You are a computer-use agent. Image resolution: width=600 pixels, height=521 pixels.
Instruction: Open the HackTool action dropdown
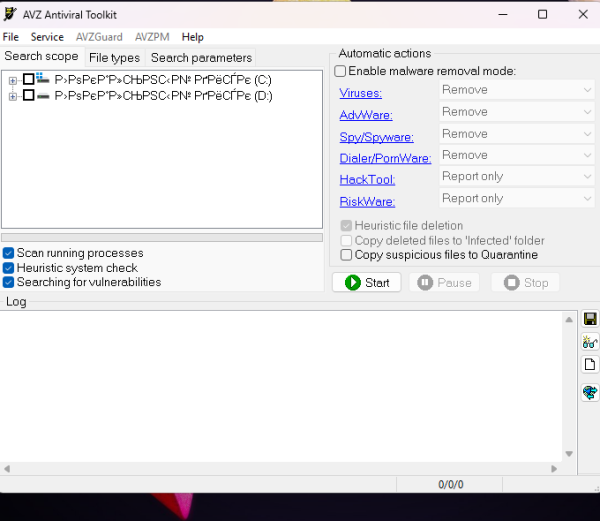pyautogui.click(x=517, y=176)
